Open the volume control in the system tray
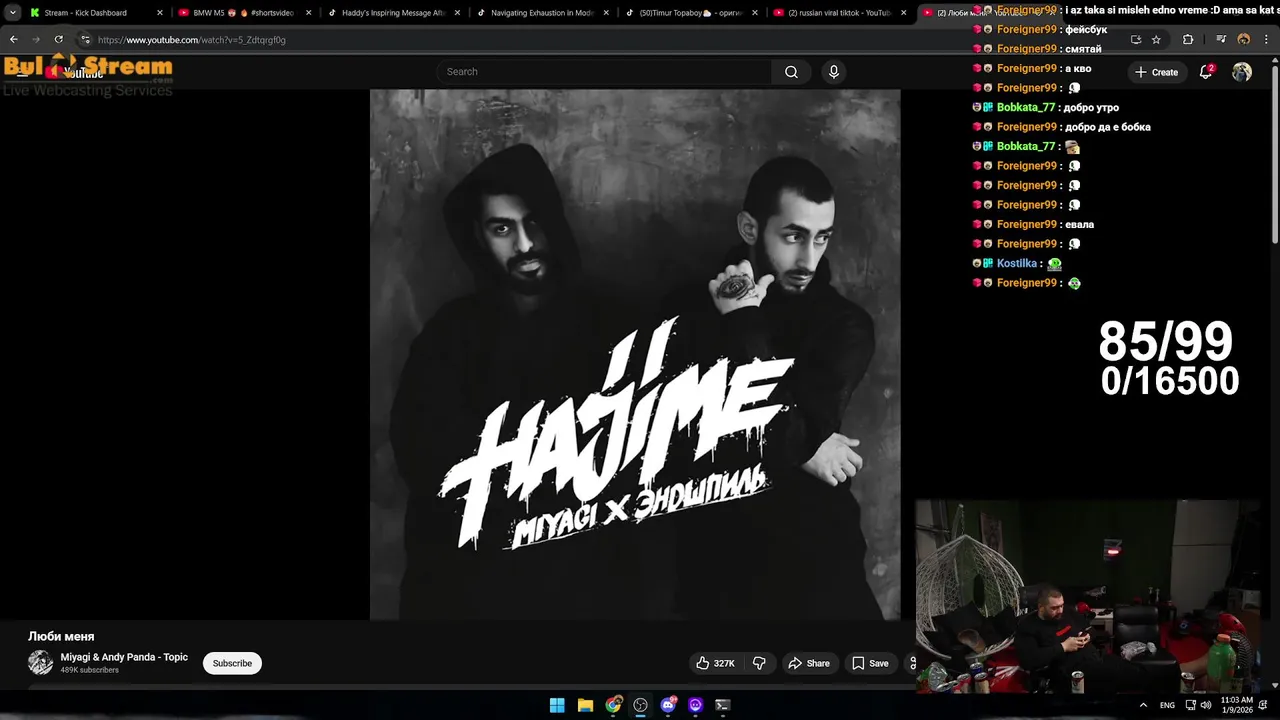 [x=1206, y=705]
